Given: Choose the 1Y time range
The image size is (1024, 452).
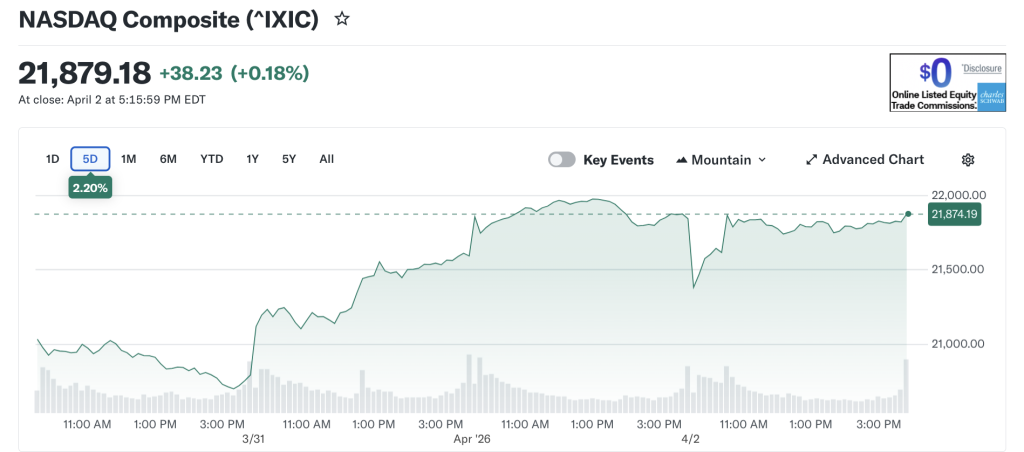Looking at the screenshot, I should point(253,159).
